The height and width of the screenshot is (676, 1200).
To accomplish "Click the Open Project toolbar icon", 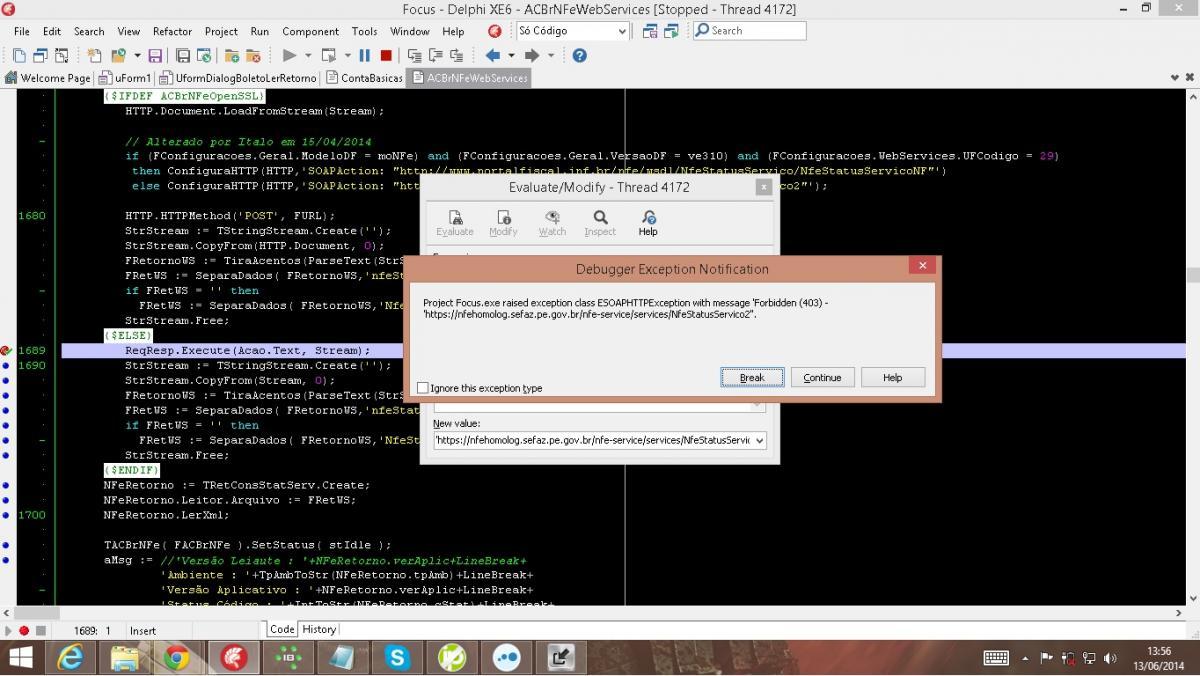I will [204, 56].
